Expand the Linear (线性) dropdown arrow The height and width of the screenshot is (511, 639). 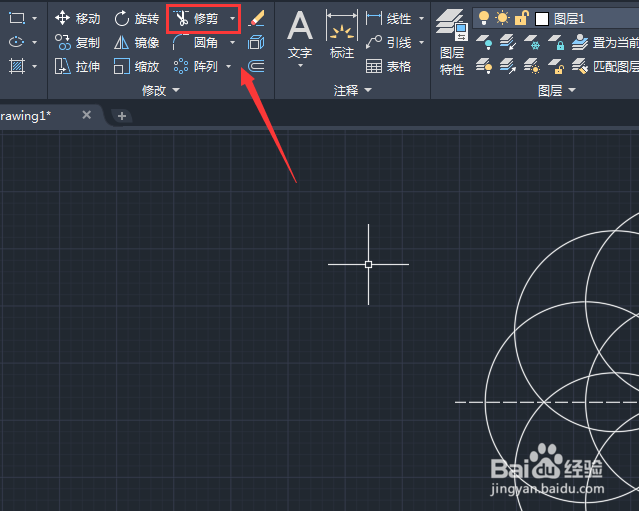[x=421, y=18]
